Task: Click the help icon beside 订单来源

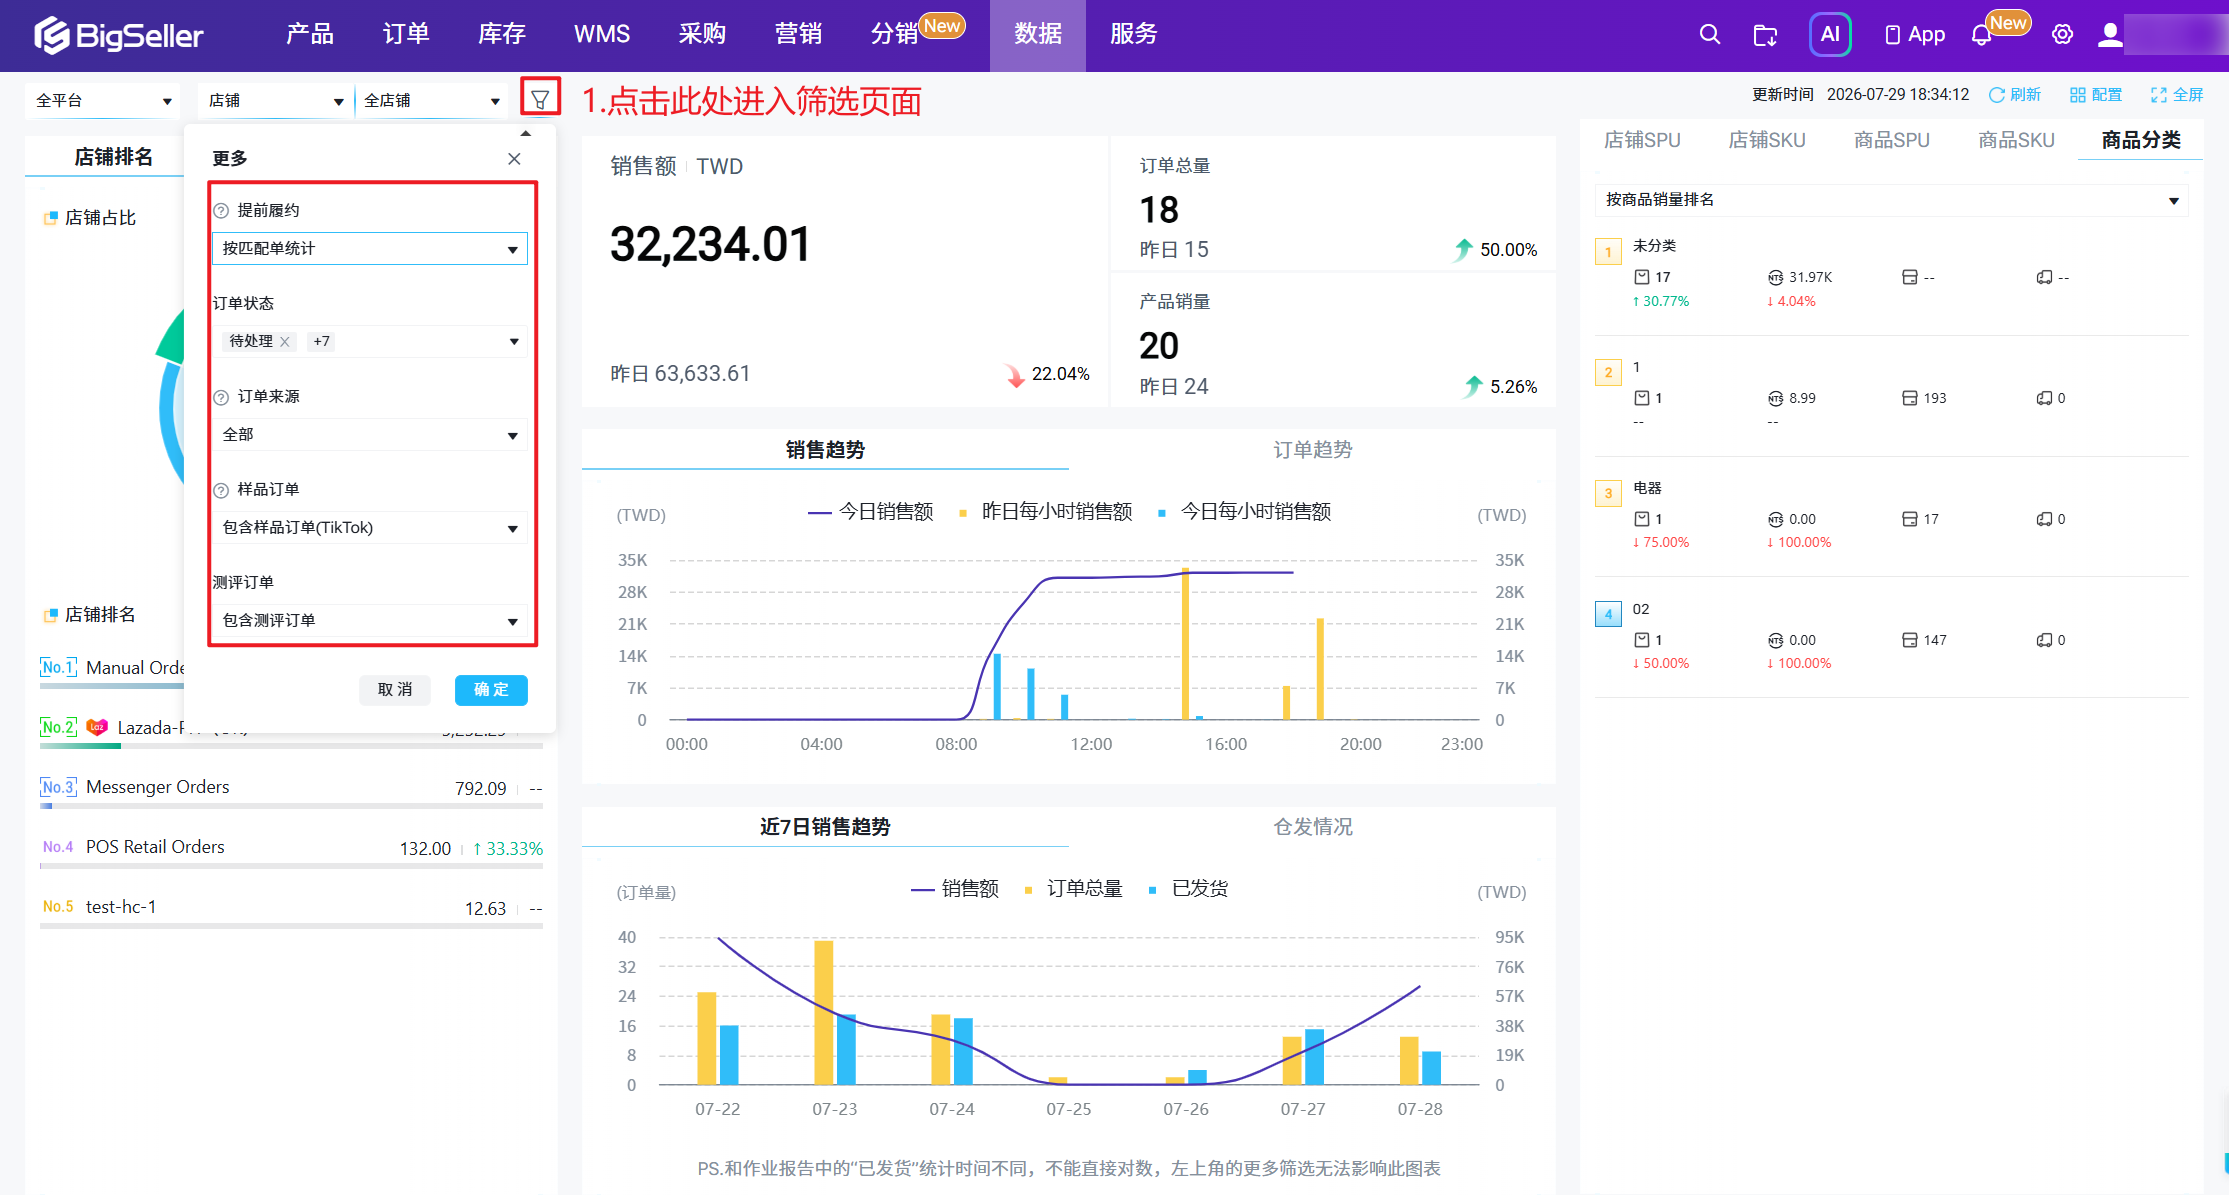Action: coord(222,397)
